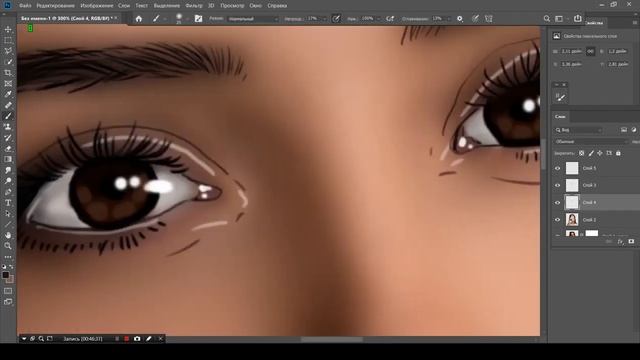Select the Clone Stamp tool
Screen dimensions: 640x360
click(x=8, y=127)
